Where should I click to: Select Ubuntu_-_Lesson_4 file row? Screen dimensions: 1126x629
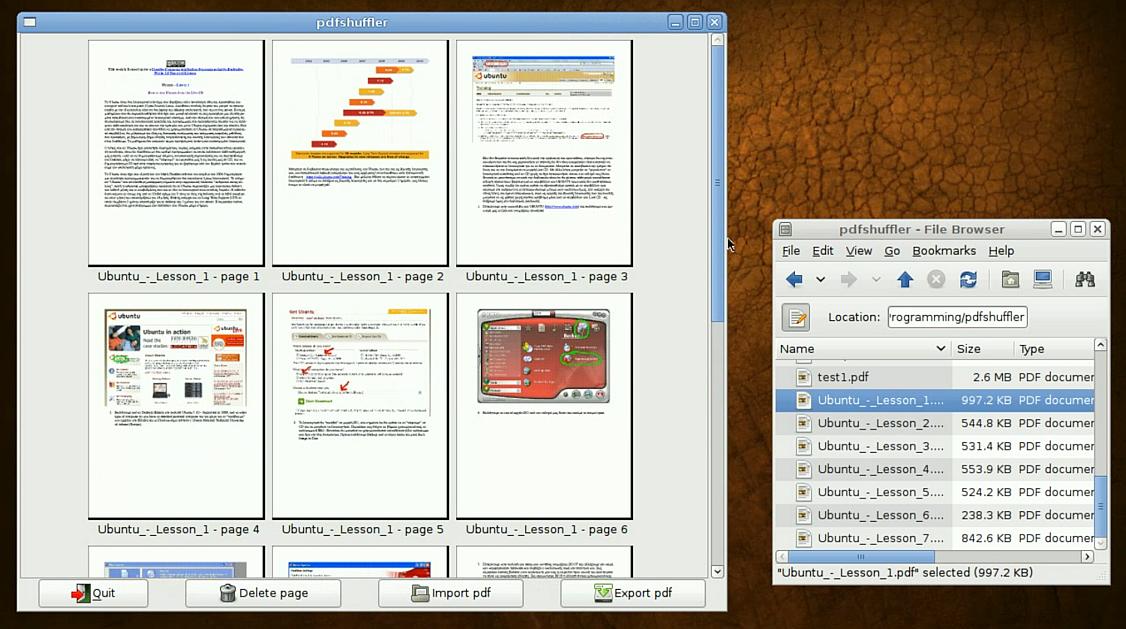935,469
